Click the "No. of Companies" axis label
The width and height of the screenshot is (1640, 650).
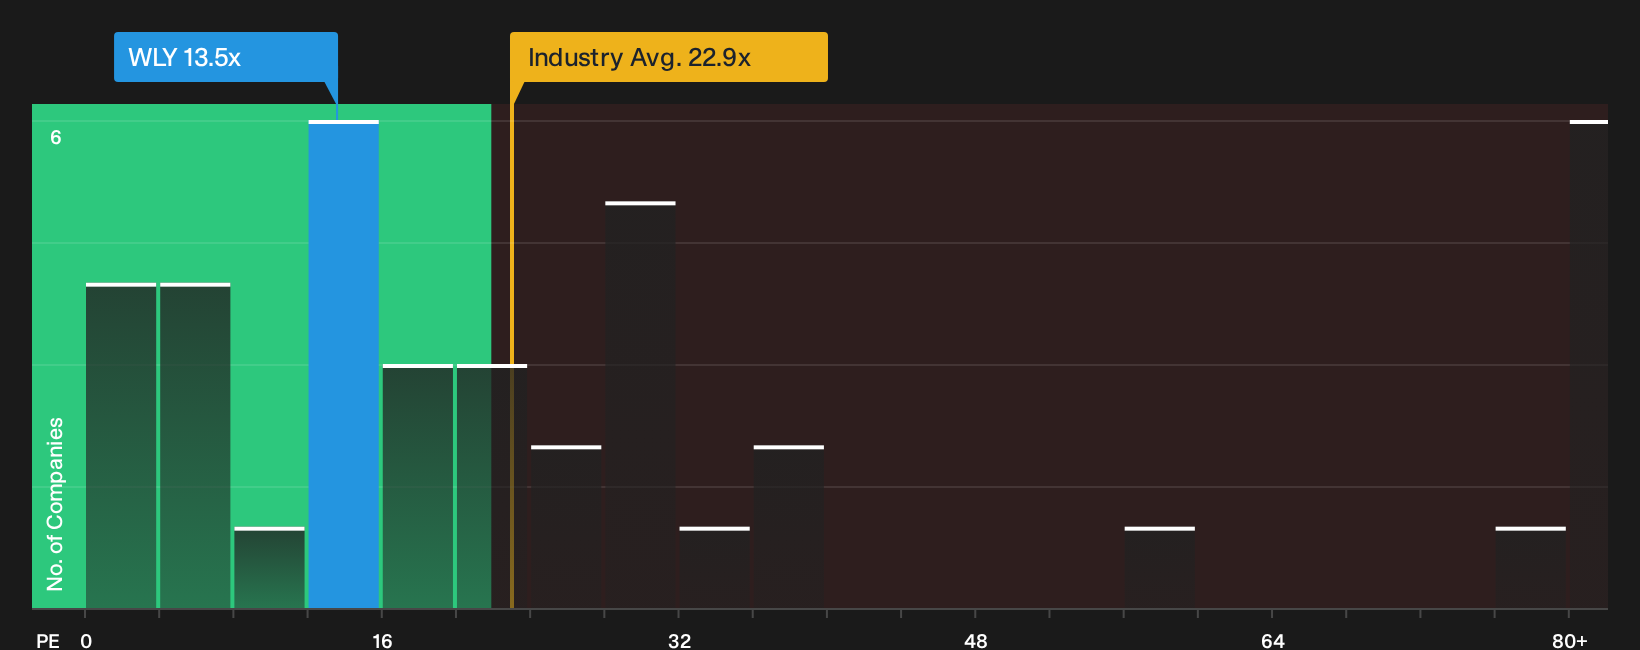coord(55,504)
